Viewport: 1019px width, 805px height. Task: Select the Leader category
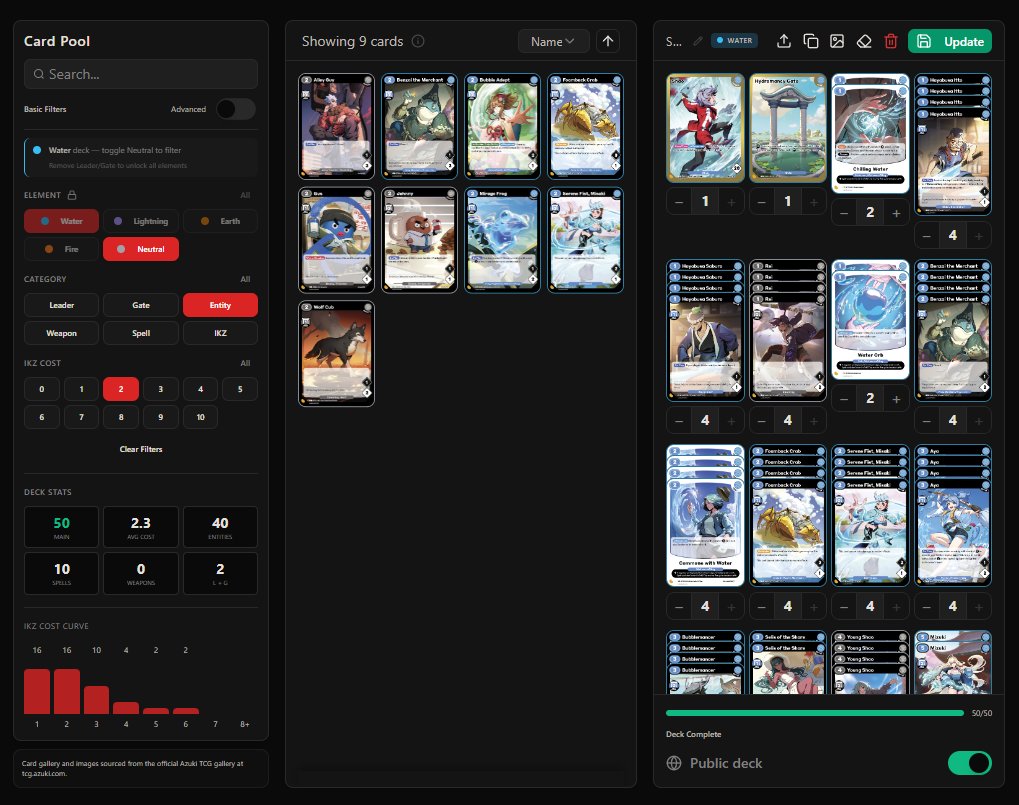point(62,305)
